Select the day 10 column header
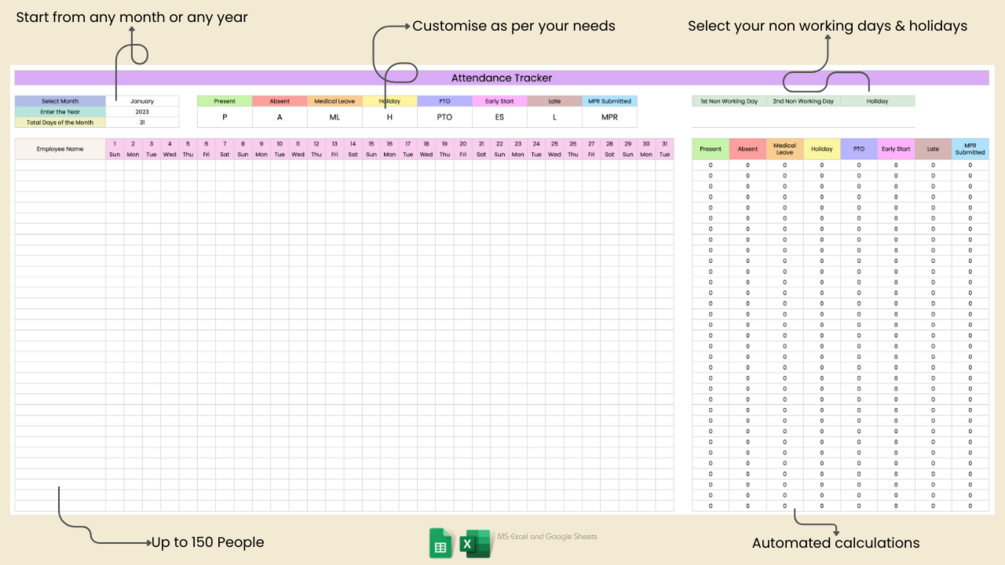This screenshot has height=565, width=1005. (279, 149)
